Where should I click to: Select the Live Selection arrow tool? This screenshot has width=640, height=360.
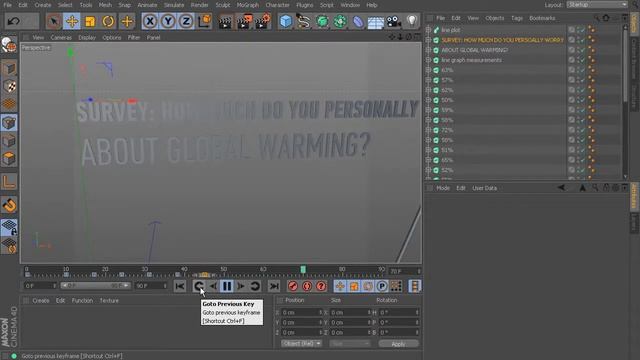53,21
